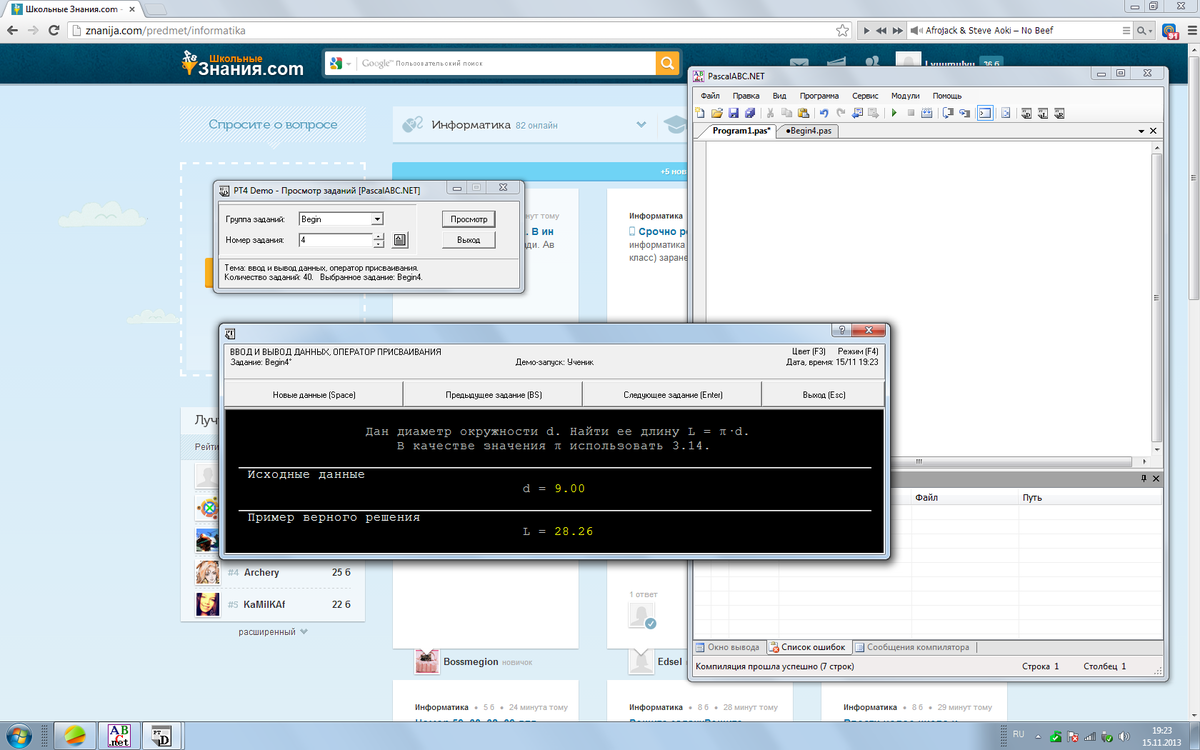Click Новые данные (Space) button
This screenshot has width=1200, height=750.
point(314,395)
